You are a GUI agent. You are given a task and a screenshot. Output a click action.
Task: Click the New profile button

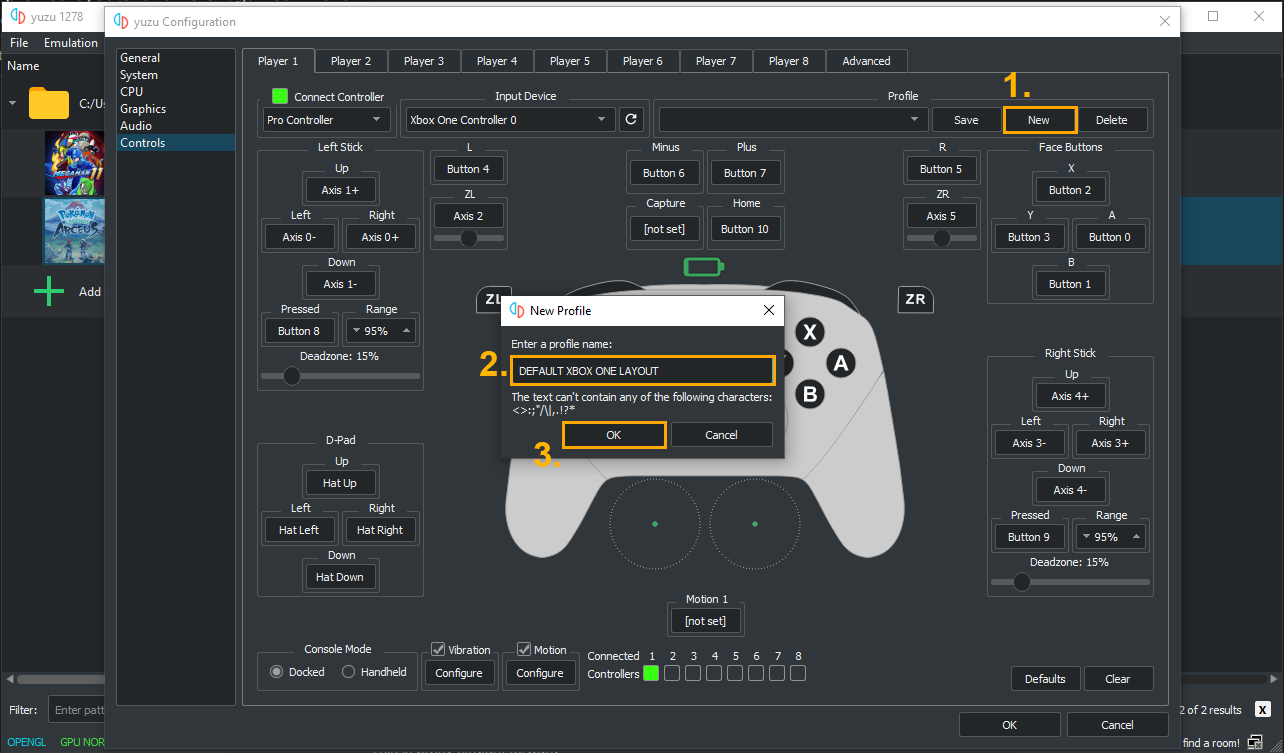1039,120
